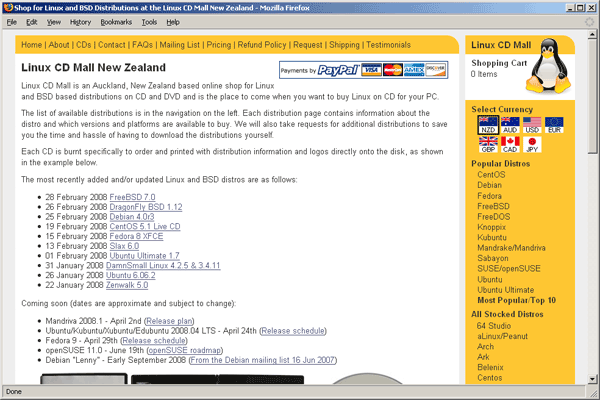This screenshot has height=400, width=600.
Task: Open the View menu
Action: coord(54,22)
